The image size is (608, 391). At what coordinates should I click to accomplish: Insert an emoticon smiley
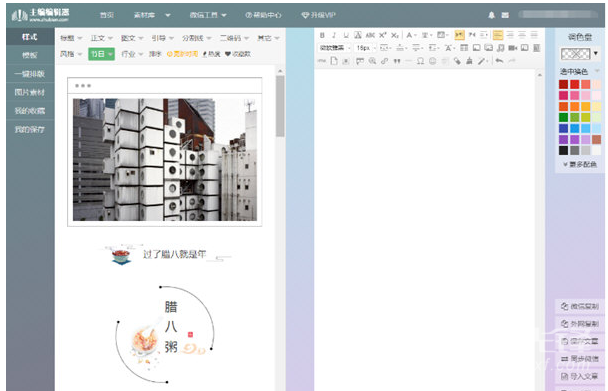point(433,61)
